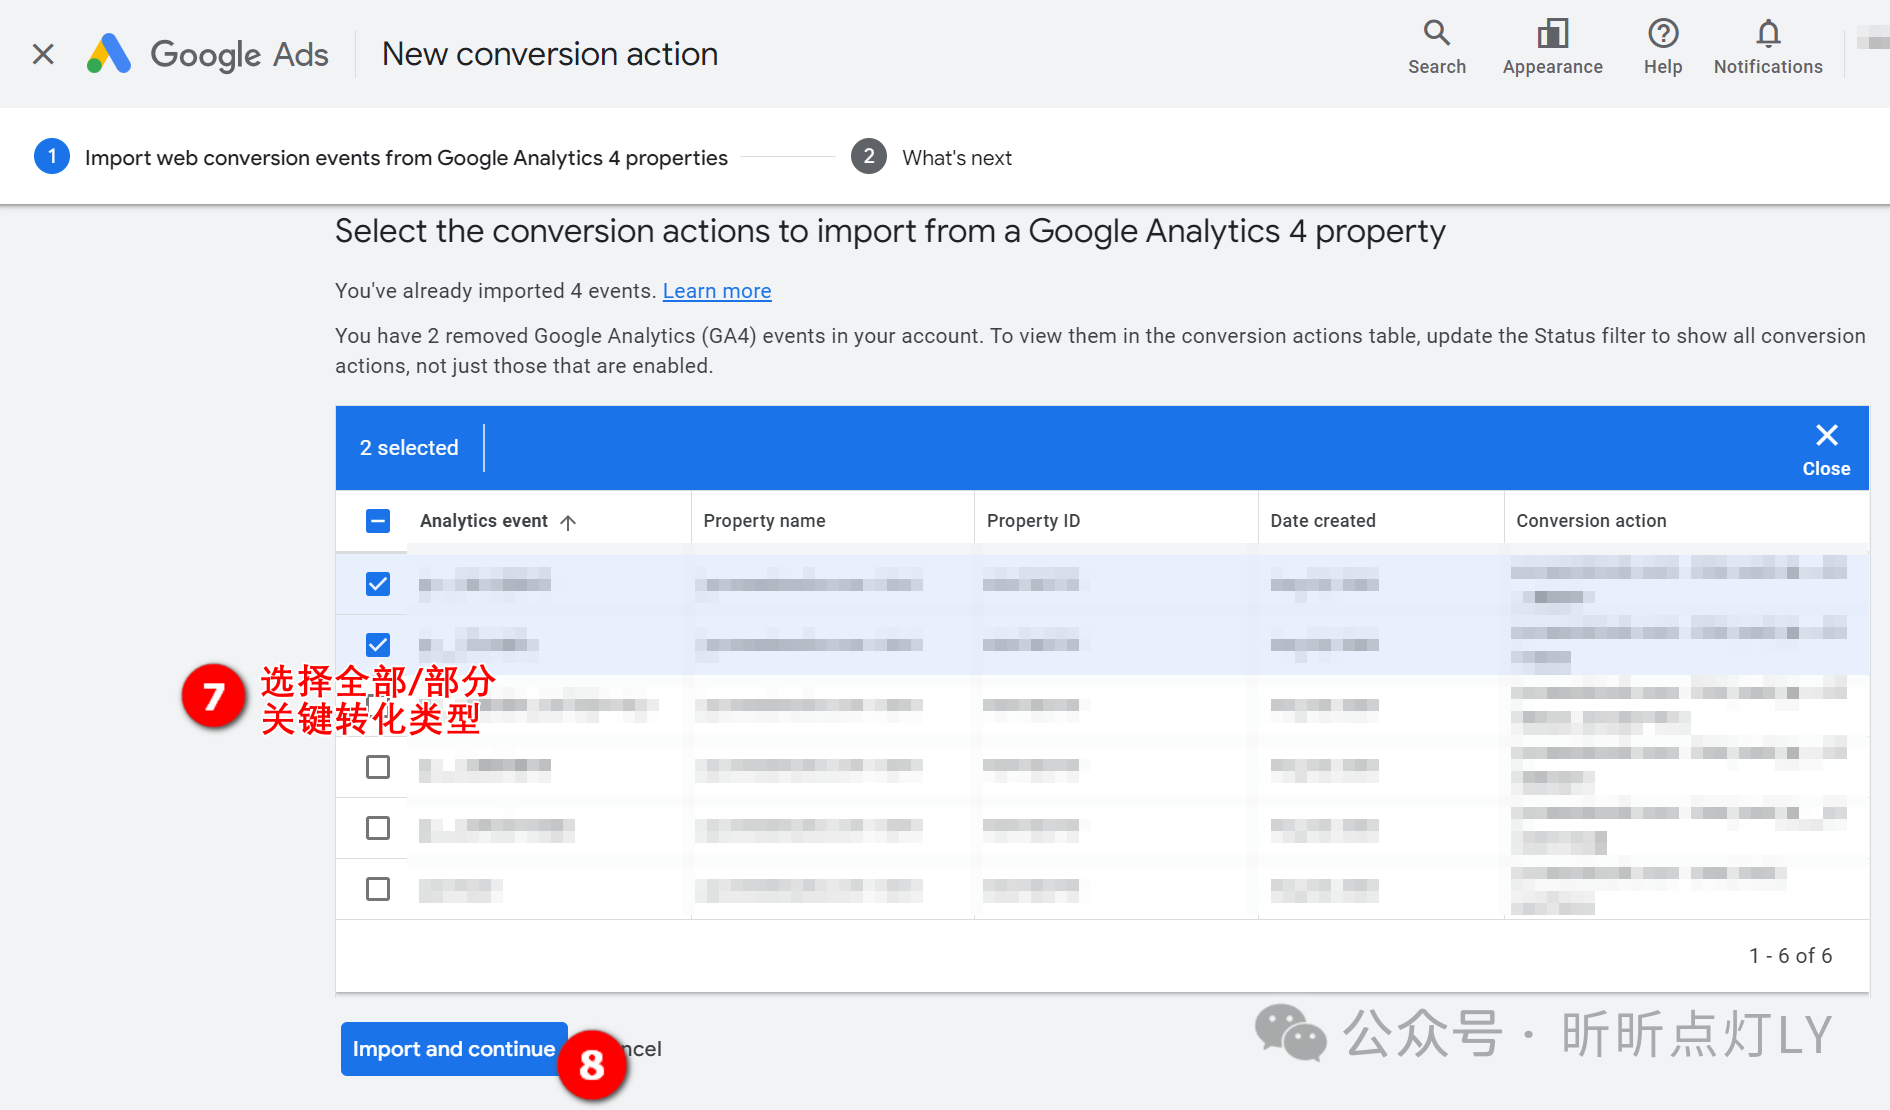Click the step 2 numbered circle

pos(868,156)
